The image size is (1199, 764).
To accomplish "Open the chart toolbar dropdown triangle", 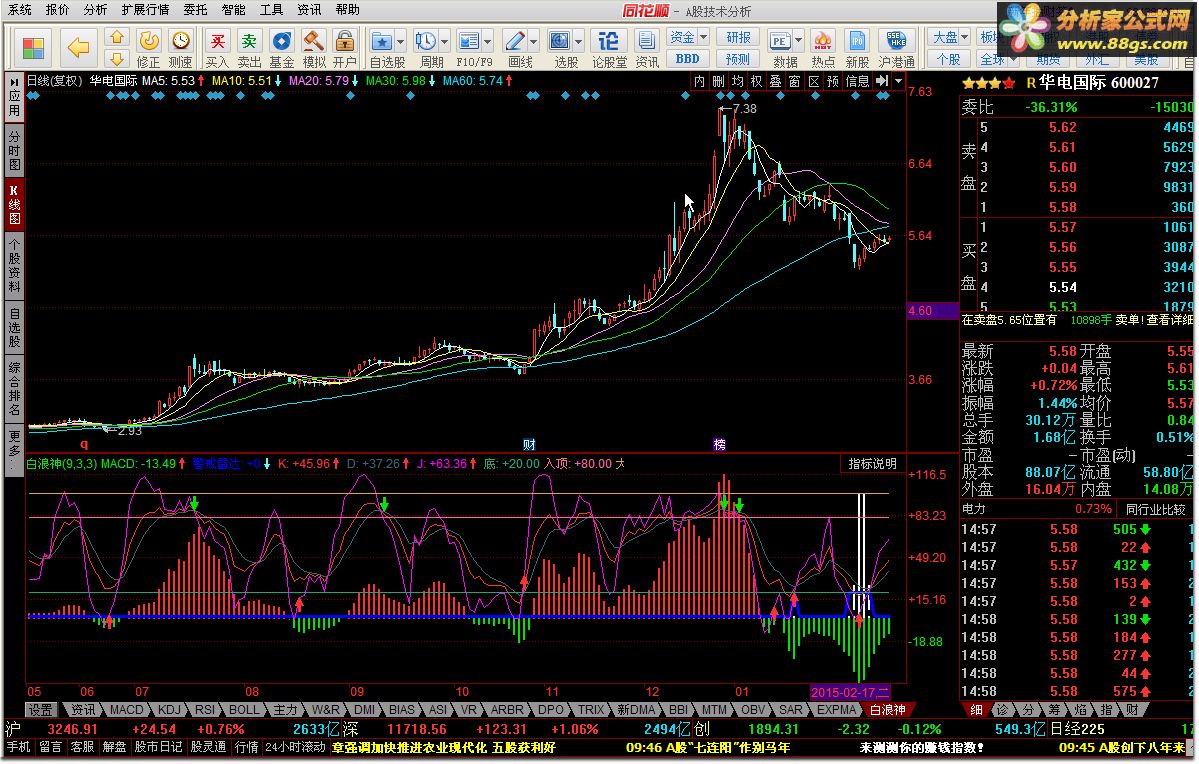I will (x=898, y=81).
